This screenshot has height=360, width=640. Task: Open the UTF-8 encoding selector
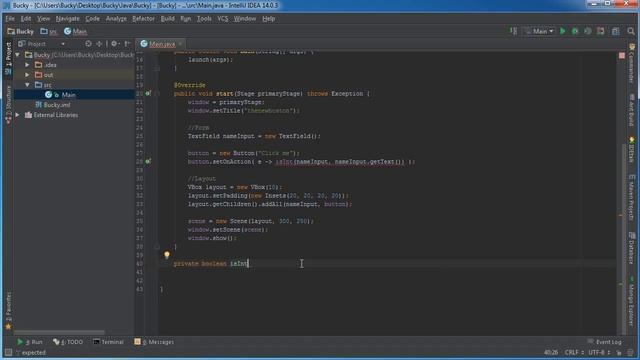pyautogui.click(x=599, y=352)
